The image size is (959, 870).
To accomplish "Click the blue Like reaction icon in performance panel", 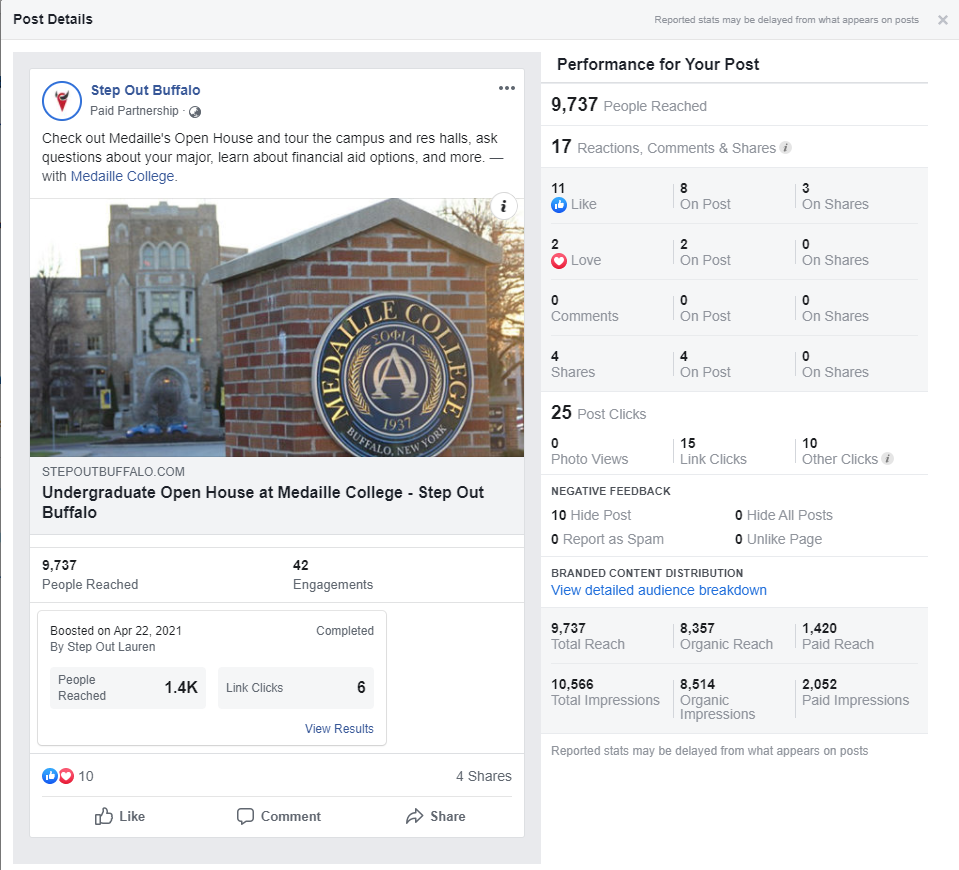I will pos(558,205).
